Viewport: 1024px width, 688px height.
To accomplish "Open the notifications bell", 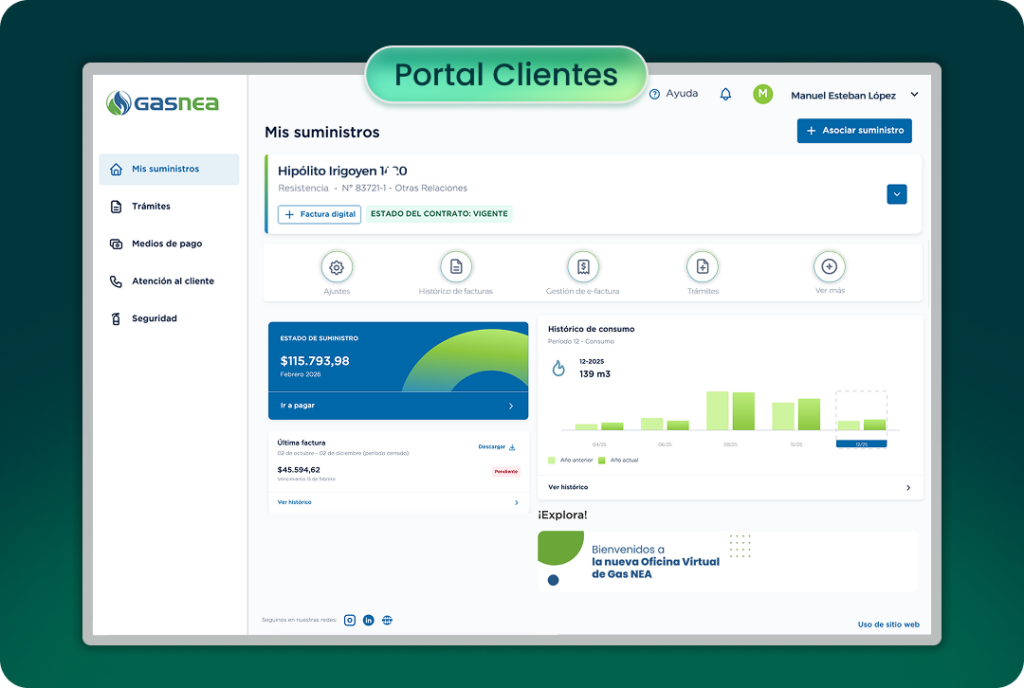I will (726, 94).
